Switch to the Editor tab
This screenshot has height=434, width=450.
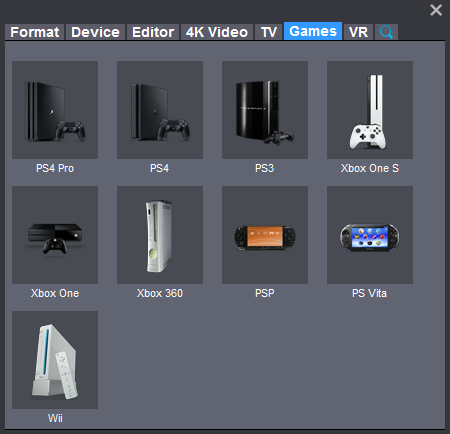click(x=153, y=32)
